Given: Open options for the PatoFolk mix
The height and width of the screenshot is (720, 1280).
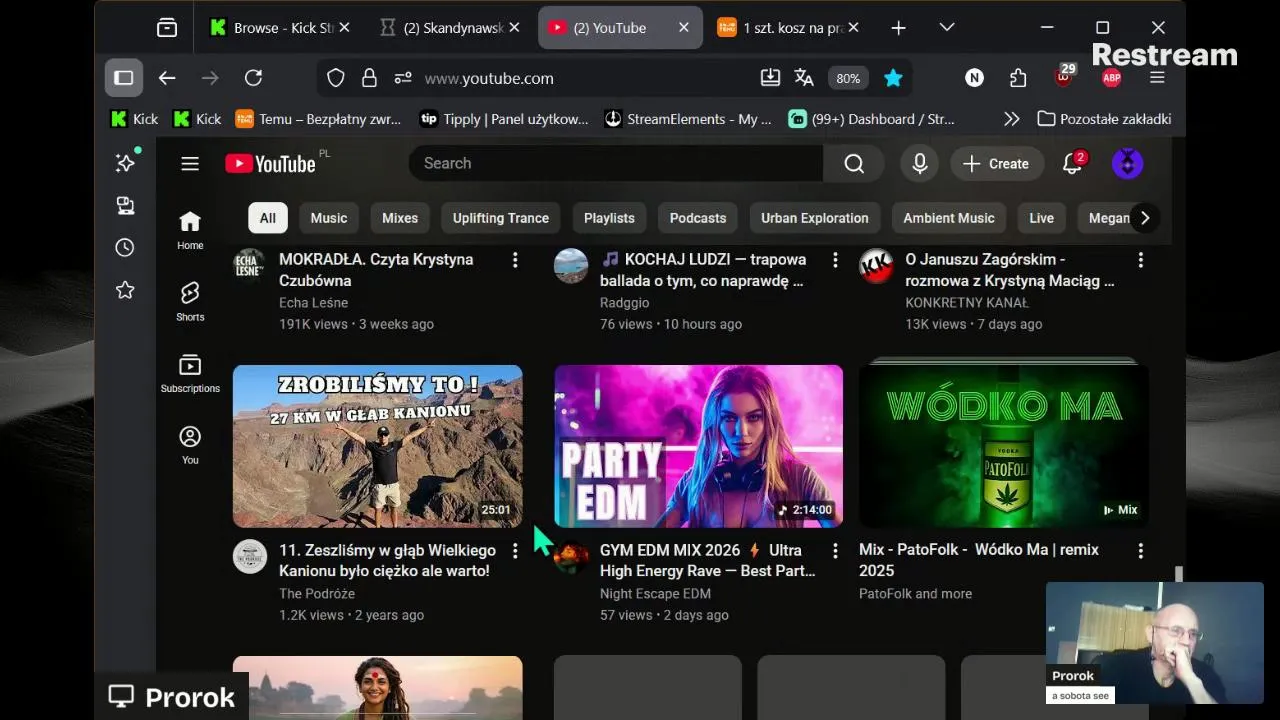Looking at the screenshot, I should coord(1140,551).
